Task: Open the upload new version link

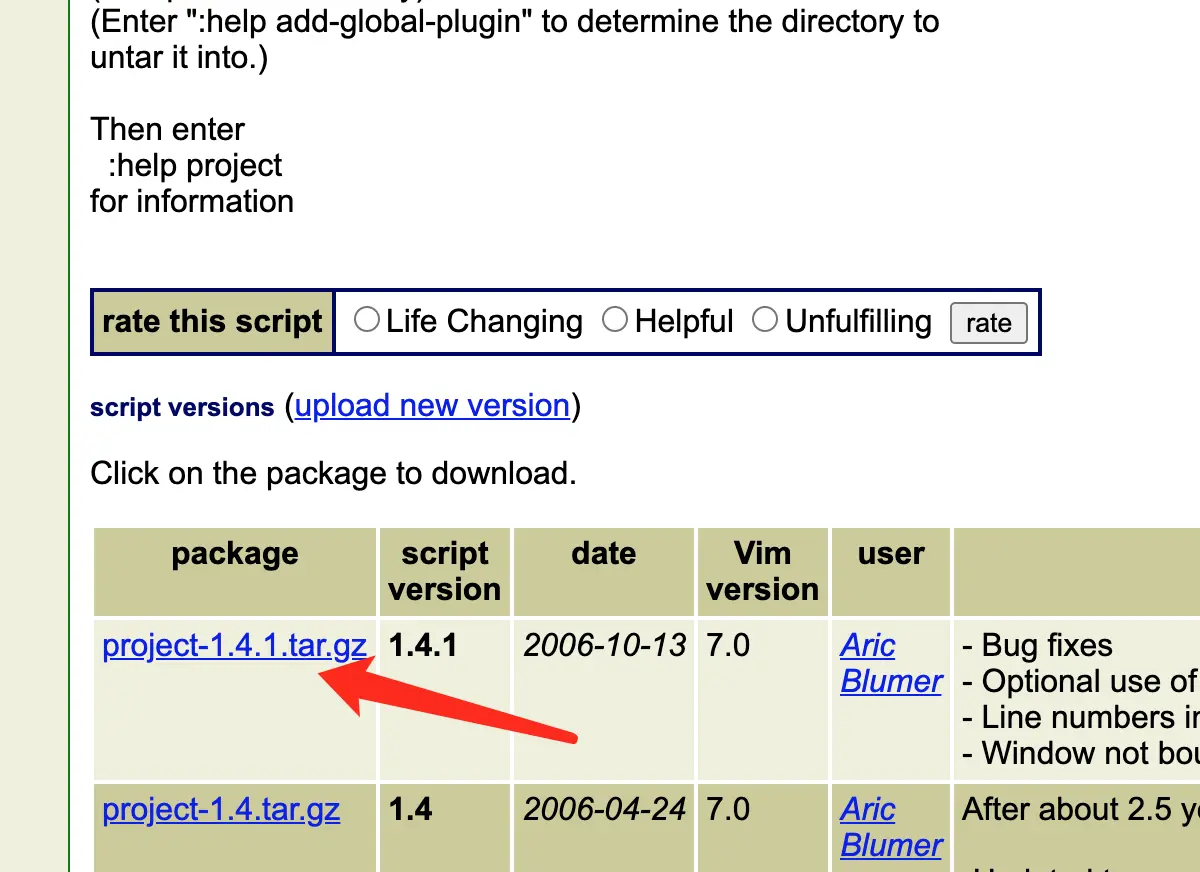Action: pyautogui.click(x=432, y=405)
